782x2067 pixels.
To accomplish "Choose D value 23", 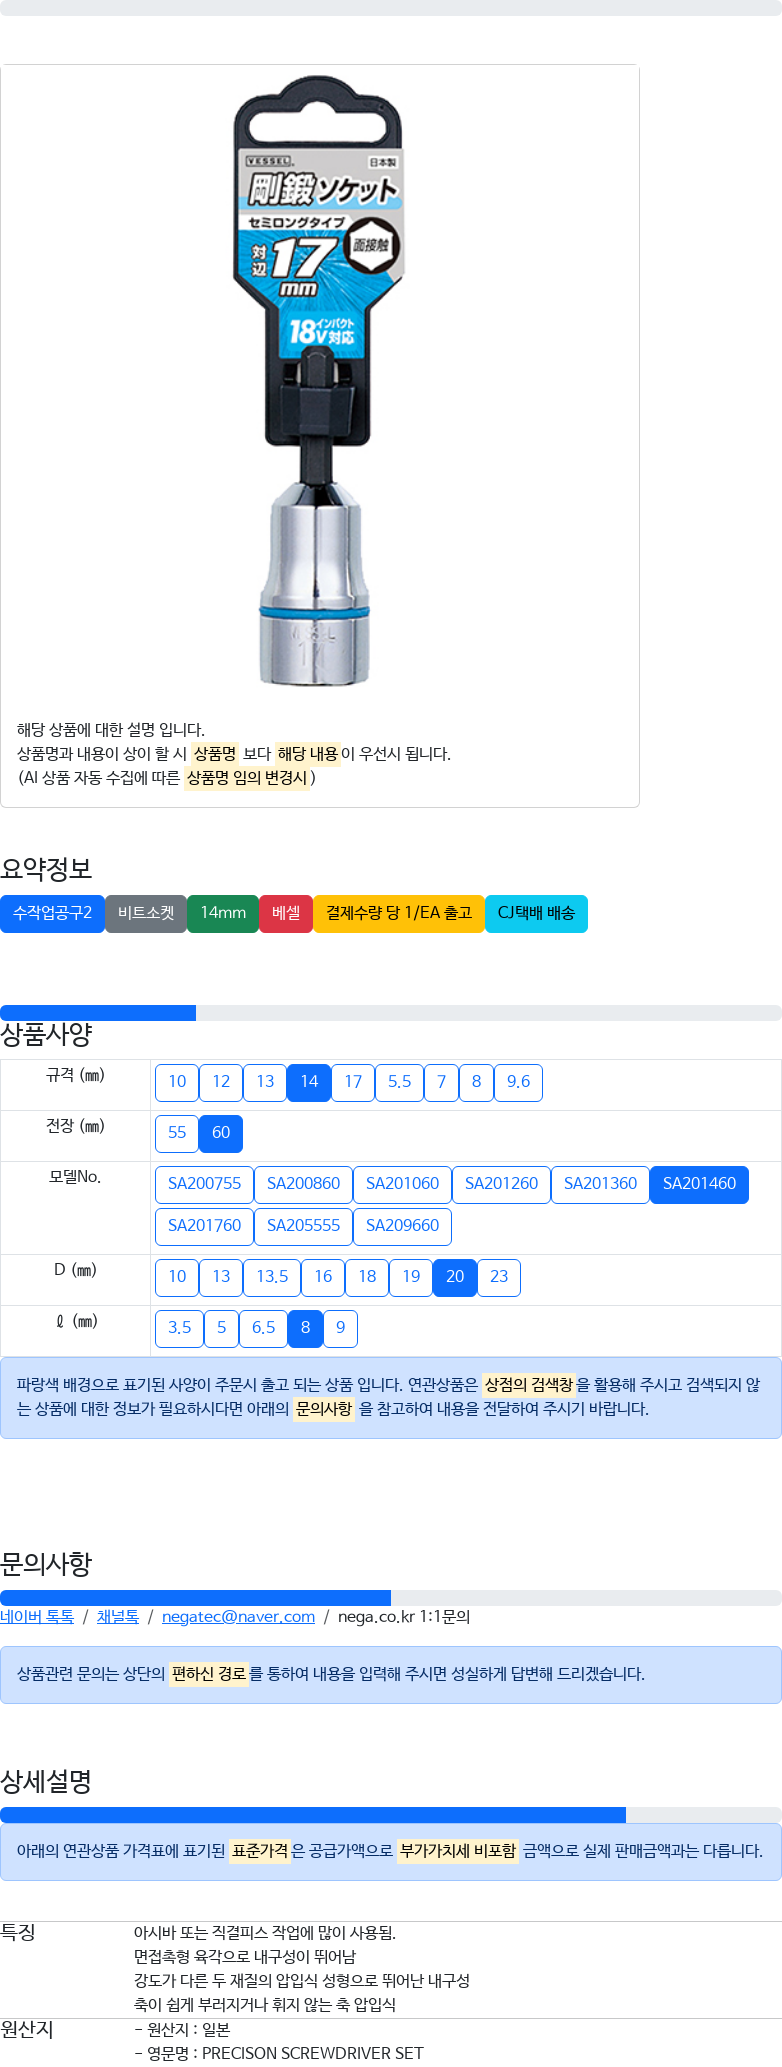I will point(499,1277).
